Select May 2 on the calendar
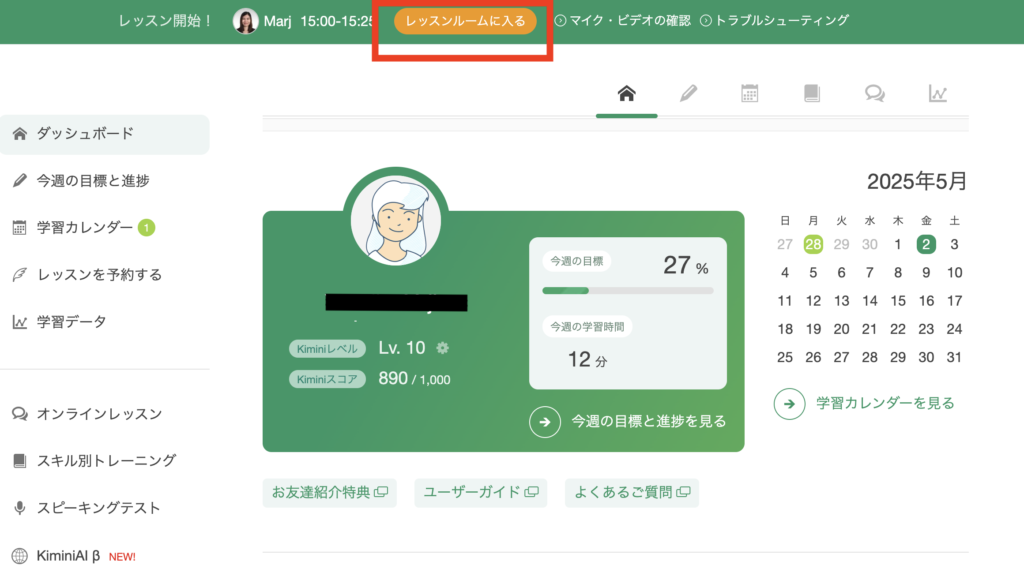 coord(926,244)
